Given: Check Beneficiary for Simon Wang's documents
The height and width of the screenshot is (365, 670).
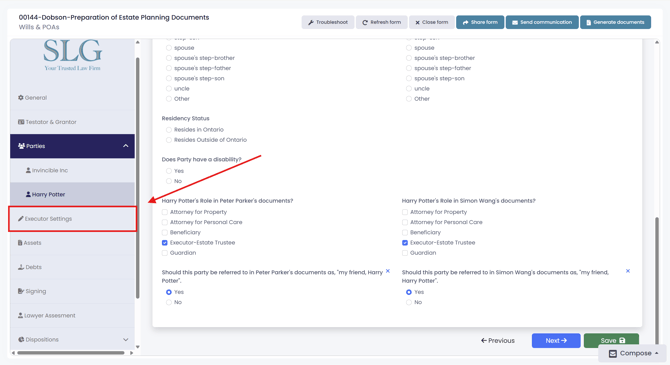Looking at the screenshot, I should [x=405, y=233].
